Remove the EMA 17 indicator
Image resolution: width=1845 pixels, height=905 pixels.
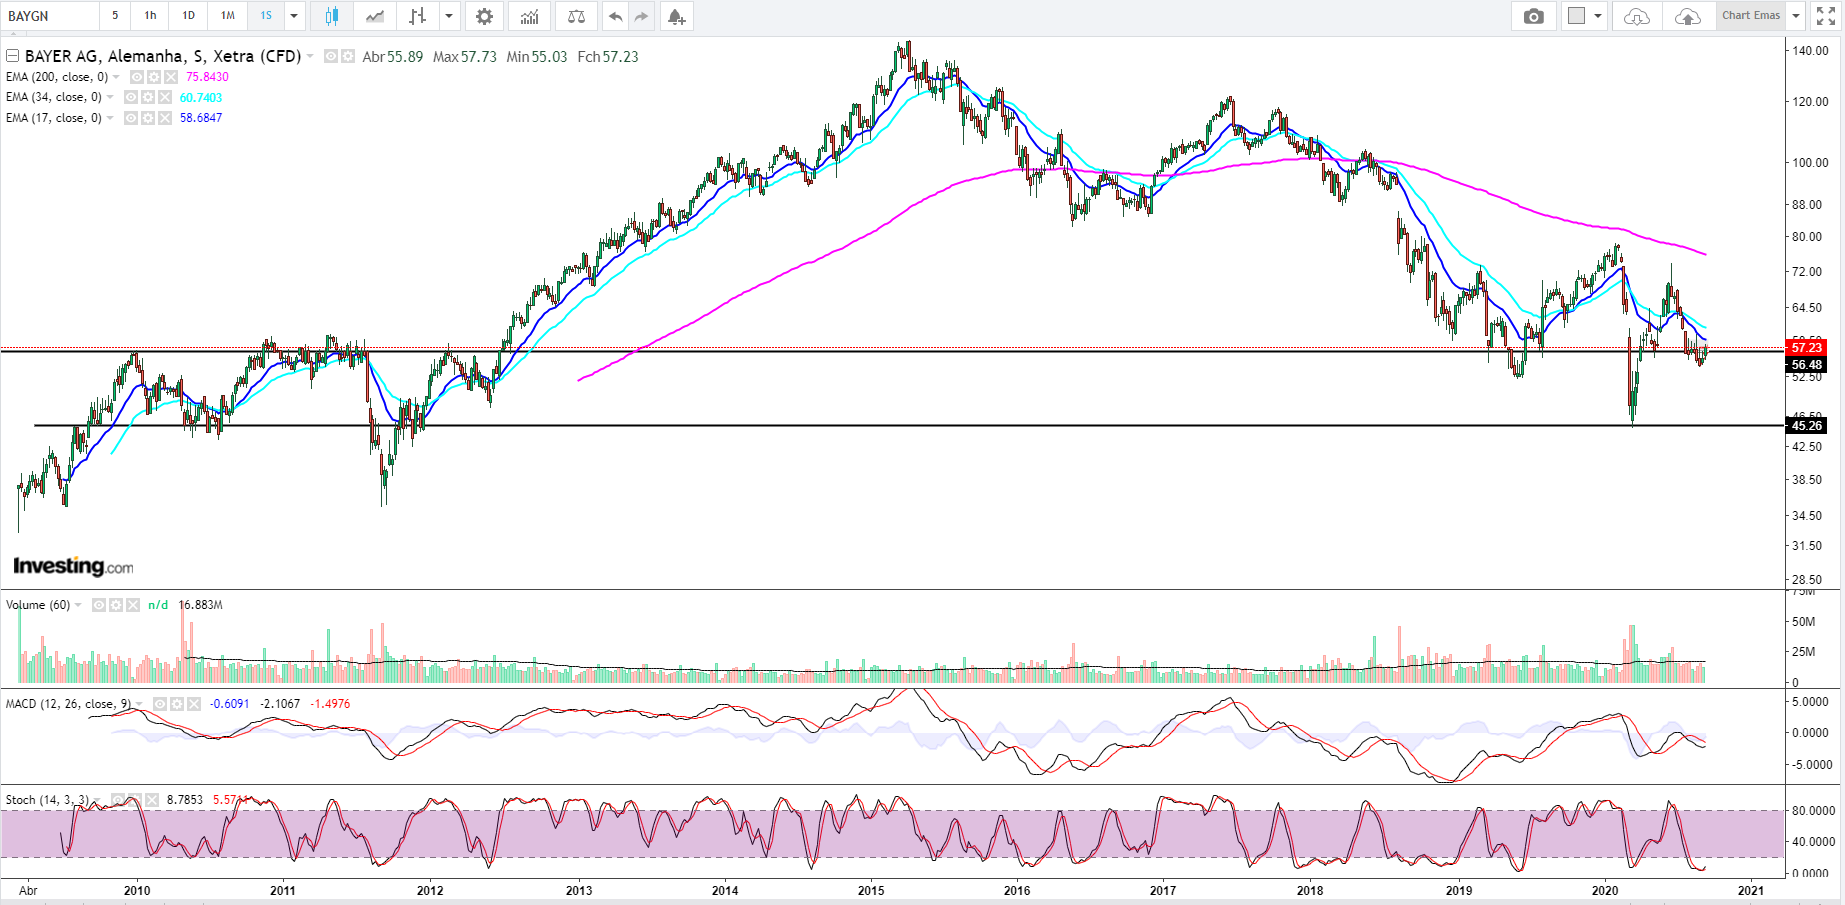click(x=164, y=118)
